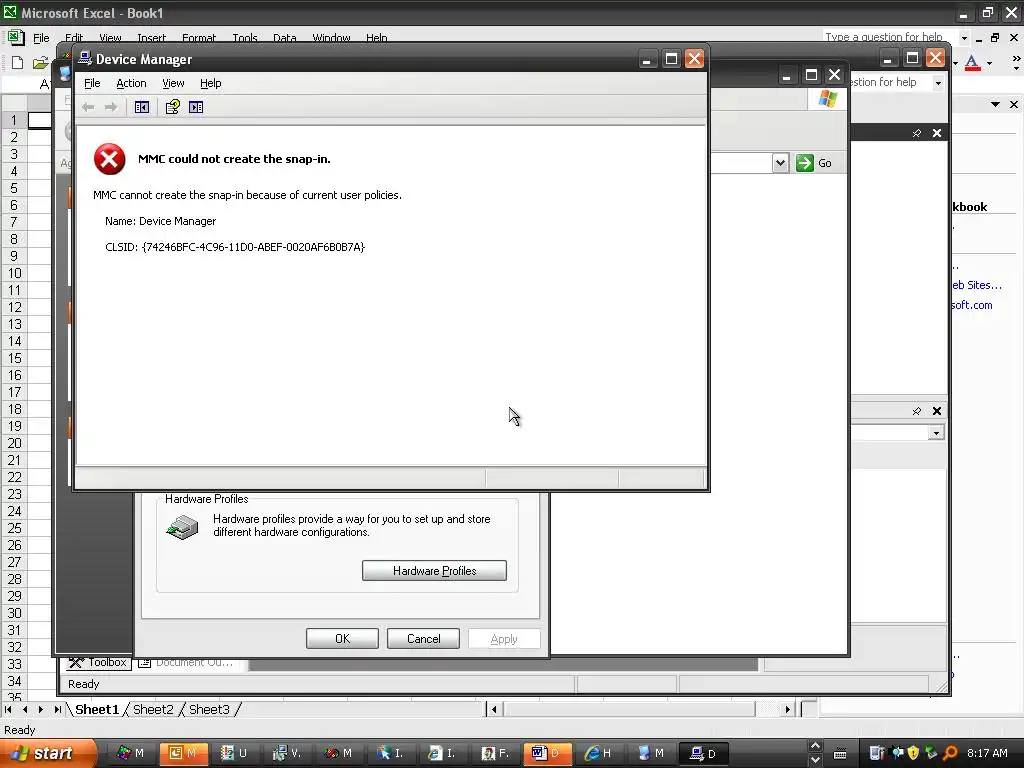Close the lower pane with its X
Screen dimensions: 1024x768
click(x=937, y=411)
